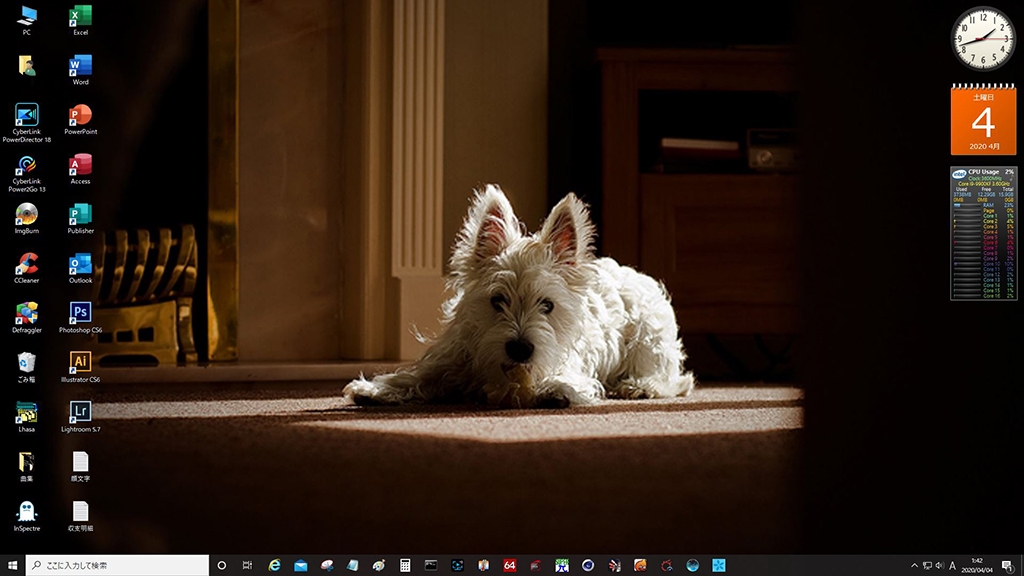
Task: Open the red 64 taskbar icon
Action: click(509, 565)
